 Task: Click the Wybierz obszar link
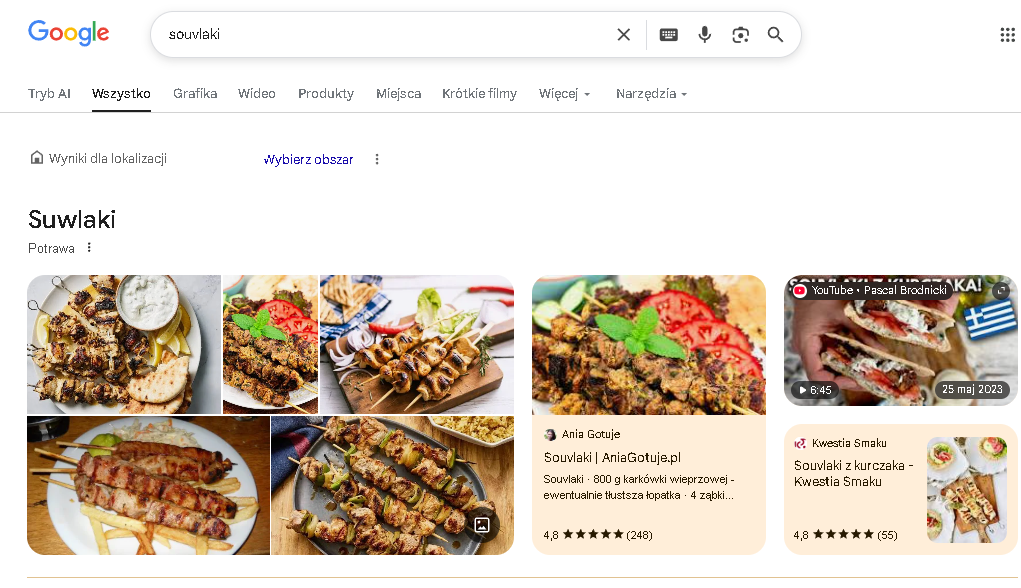point(309,160)
